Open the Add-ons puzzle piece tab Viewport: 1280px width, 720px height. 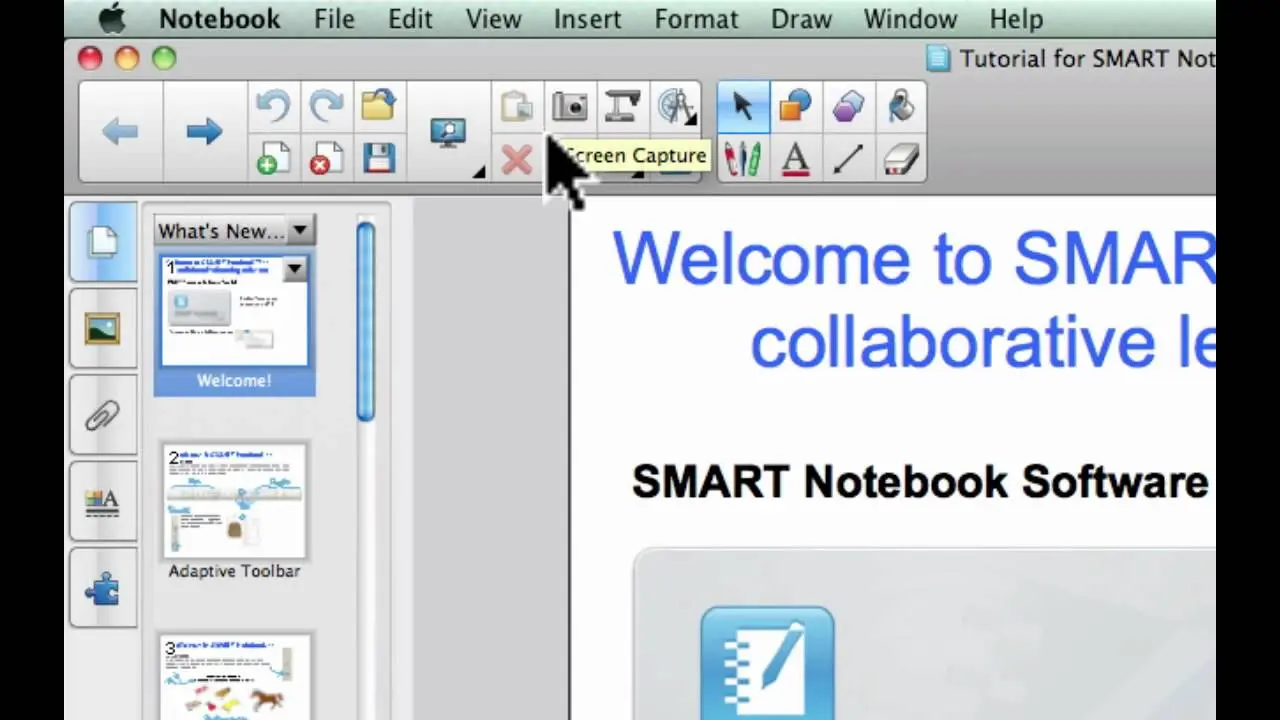pyautogui.click(x=103, y=589)
